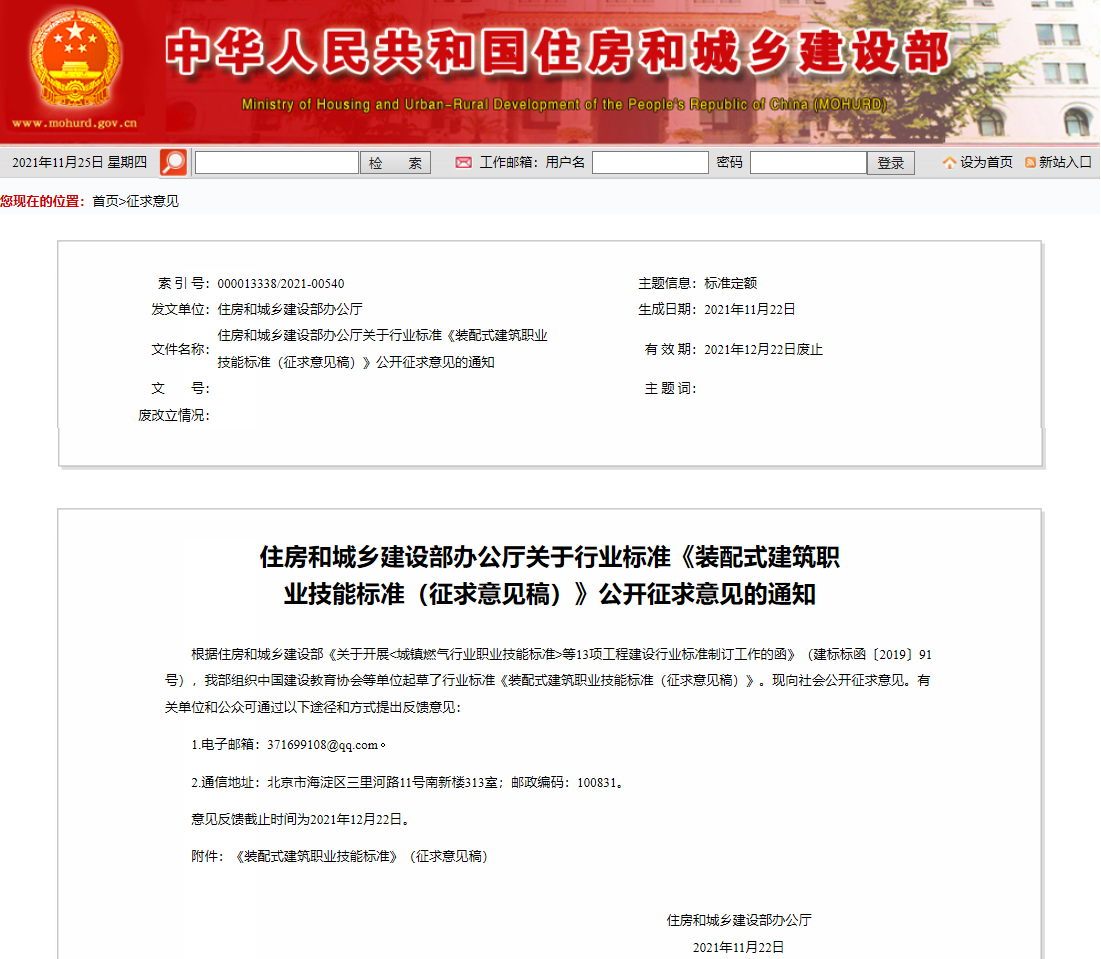This screenshot has height=959, width=1101.
Task: Click the RSS icon beside 新站入口
Action: 1030,163
